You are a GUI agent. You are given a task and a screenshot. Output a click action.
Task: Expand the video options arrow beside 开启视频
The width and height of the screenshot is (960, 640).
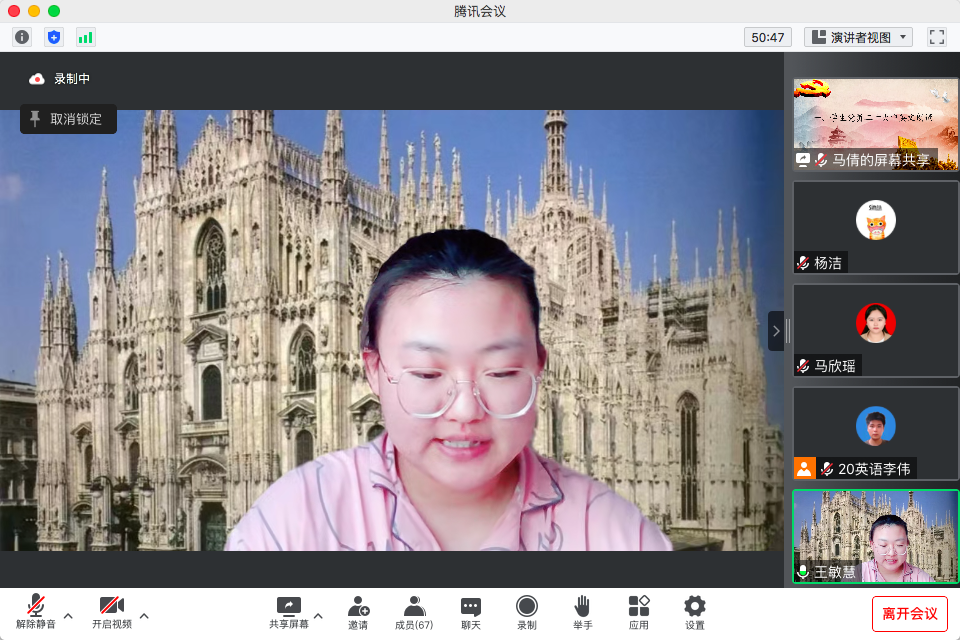point(144,616)
